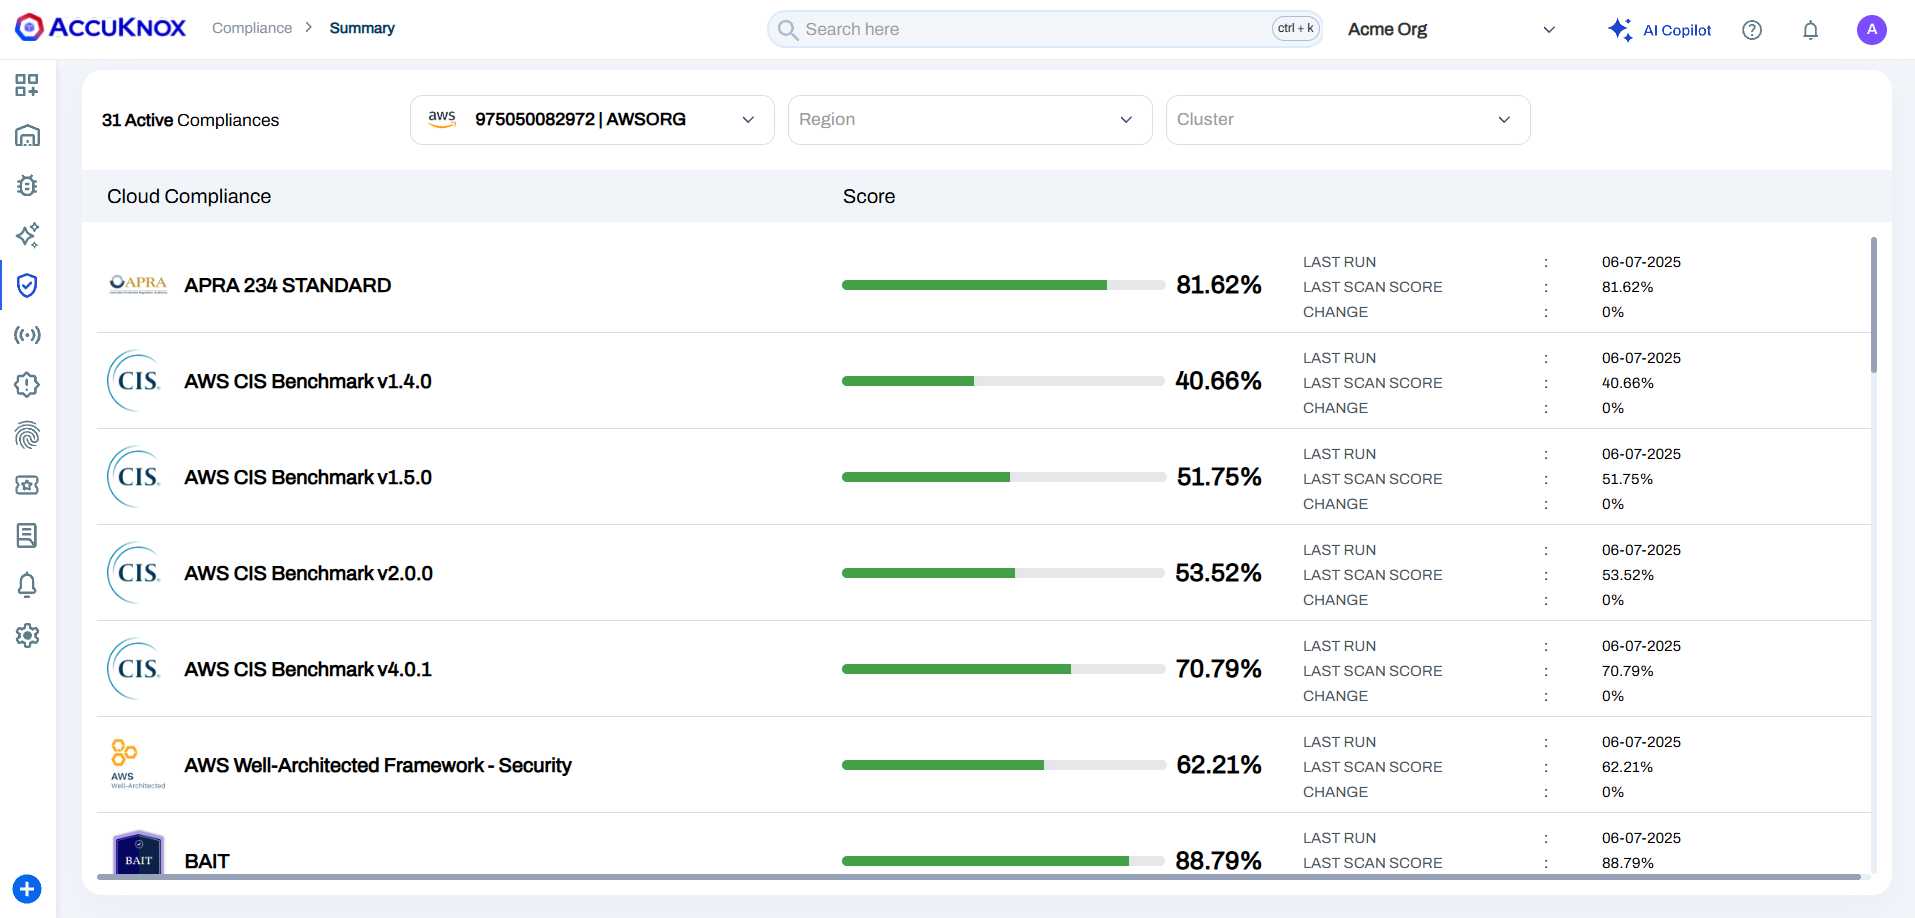Viewport: 1915px width, 918px height.
Task: Open the AWS account 975050082972 dropdown
Action: 591,120
